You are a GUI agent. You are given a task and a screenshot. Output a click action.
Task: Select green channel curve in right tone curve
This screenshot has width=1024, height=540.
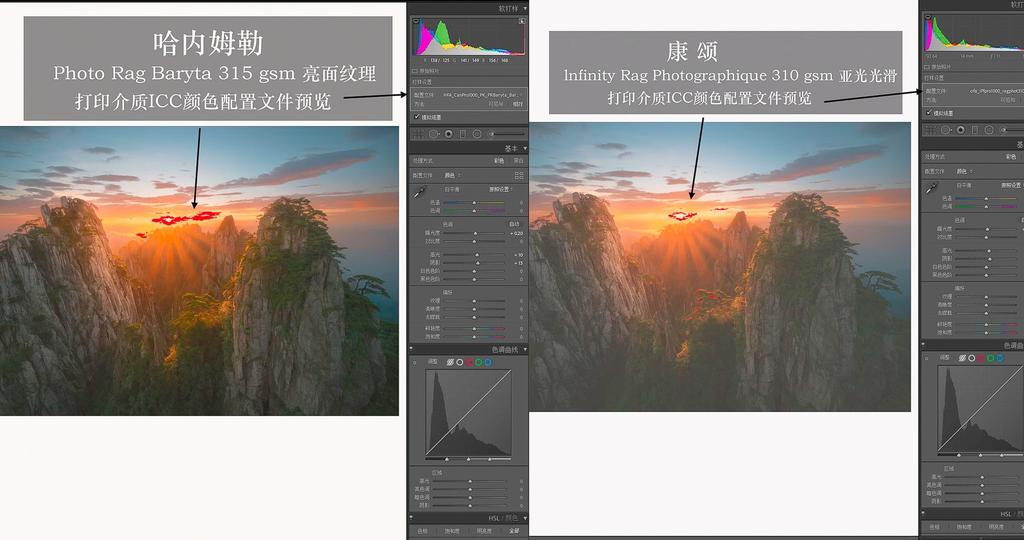click(991, 358)
